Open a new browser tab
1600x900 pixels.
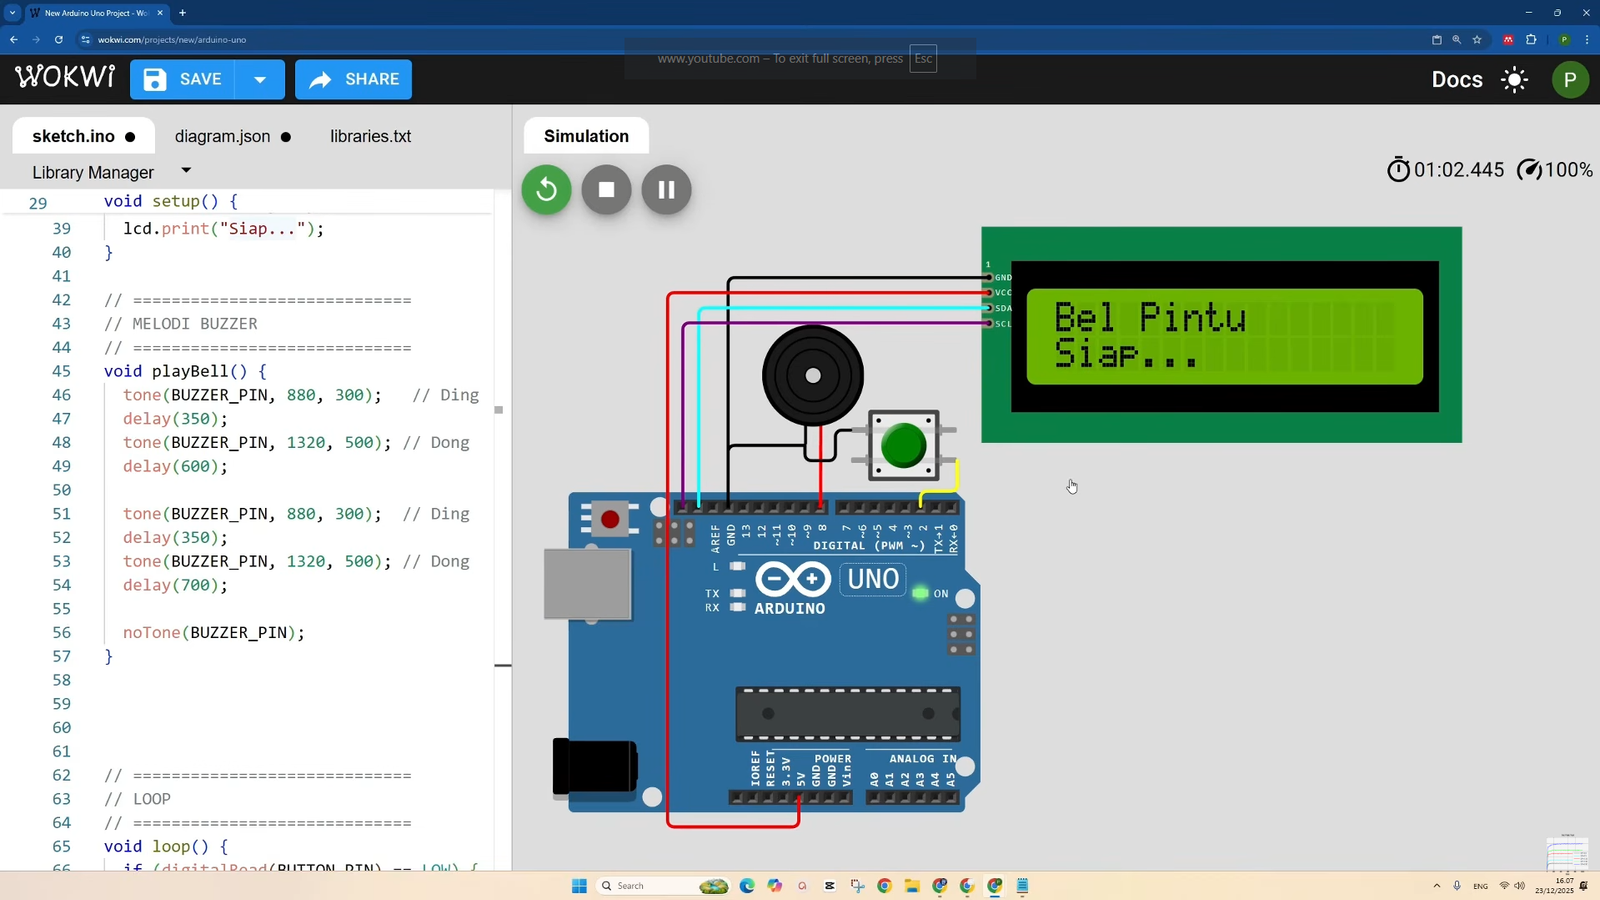pos(182,13)
